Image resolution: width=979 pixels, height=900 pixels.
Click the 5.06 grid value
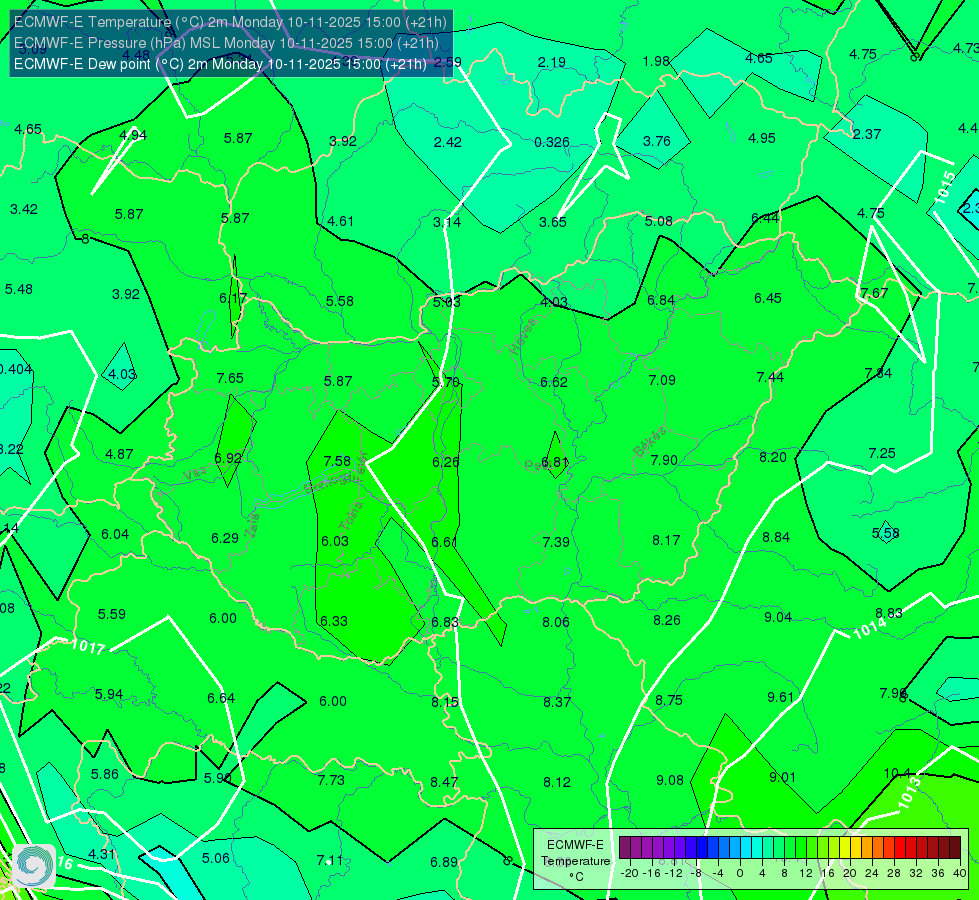click(215, 858)
